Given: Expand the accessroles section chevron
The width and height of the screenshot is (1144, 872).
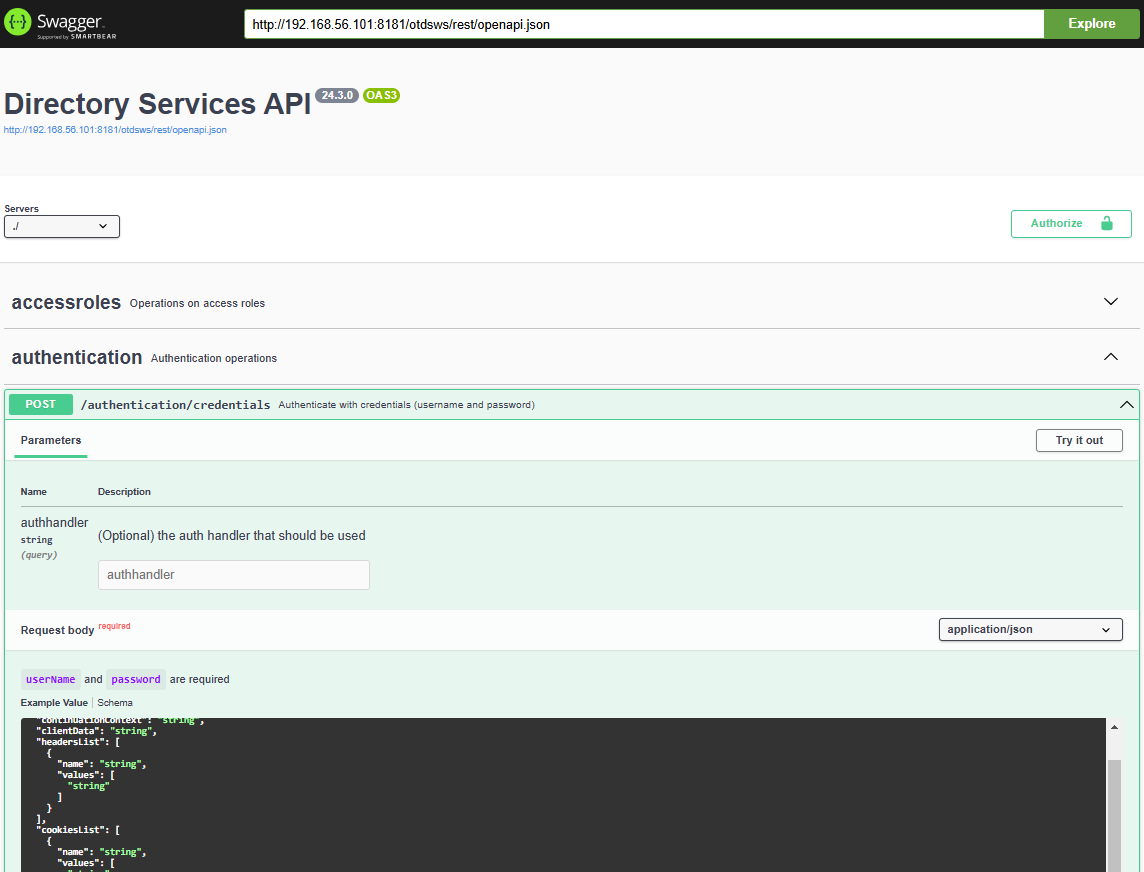Looking at the screenshot, I should 1110,302.
